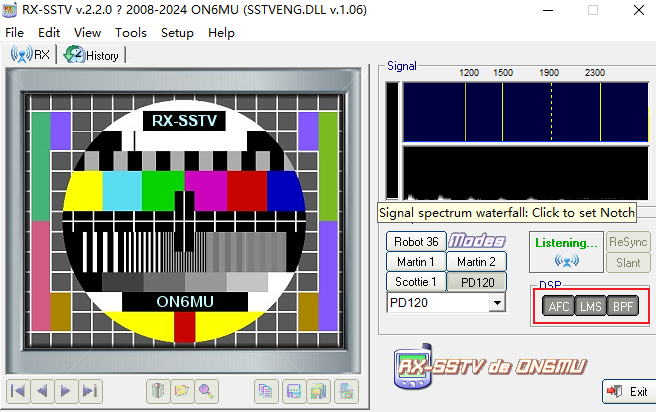The height and width of the screenshot is (412, 656).
Task: Switch to the RX tab
Action: 30,54
